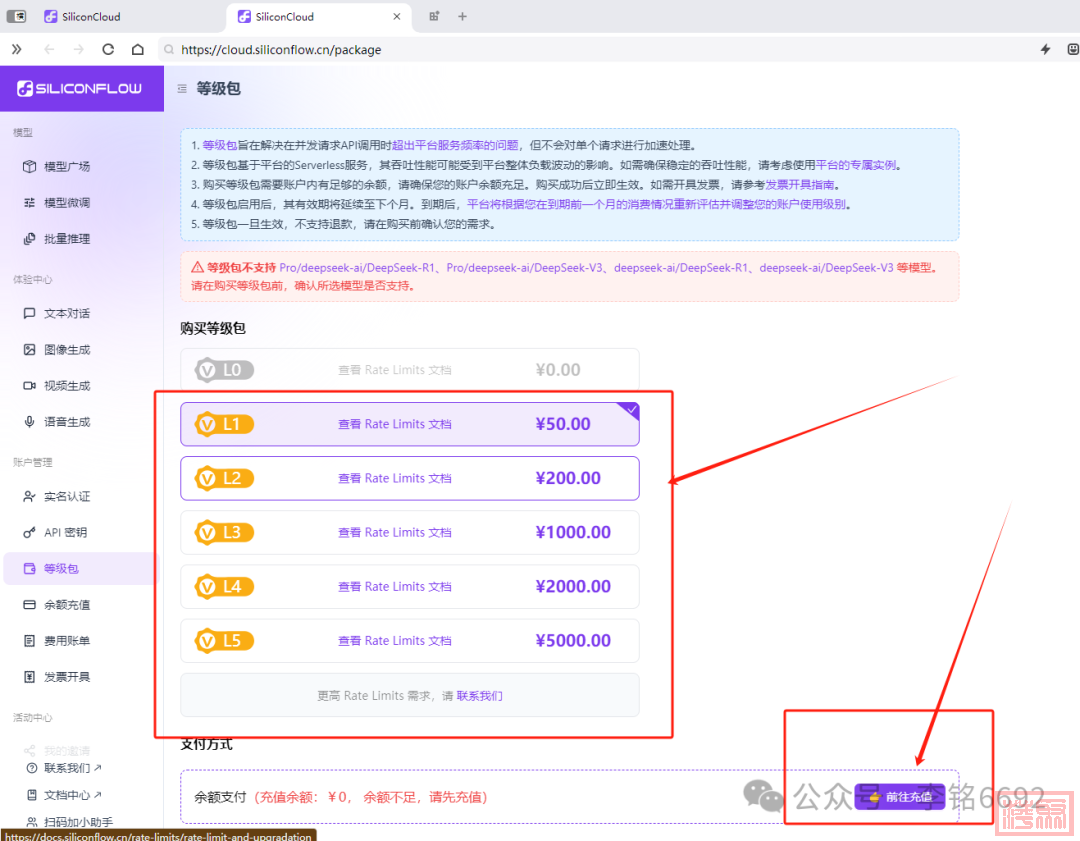Open Rate Limits 文档 link for L3
The width and height of the screenshot is (1080, 841).
point(394,532)
